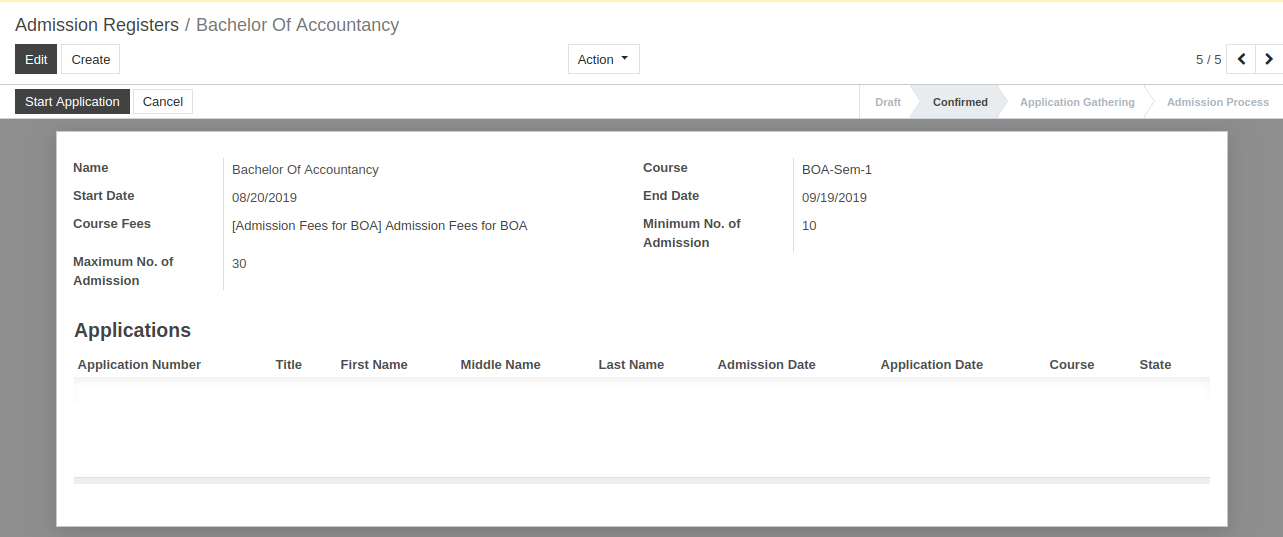Screen dimensions: 1283x537
Task: Click the Start Date value 08/20/2019
Action: [264, 198]
